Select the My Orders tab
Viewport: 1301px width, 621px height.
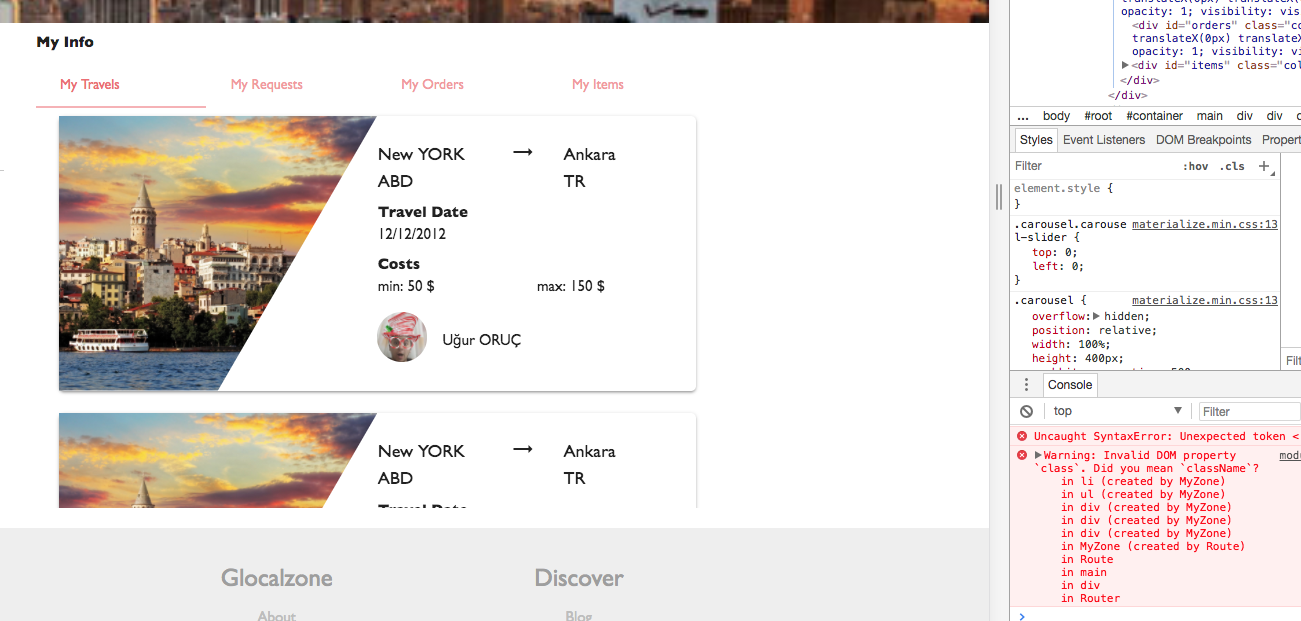432,84
